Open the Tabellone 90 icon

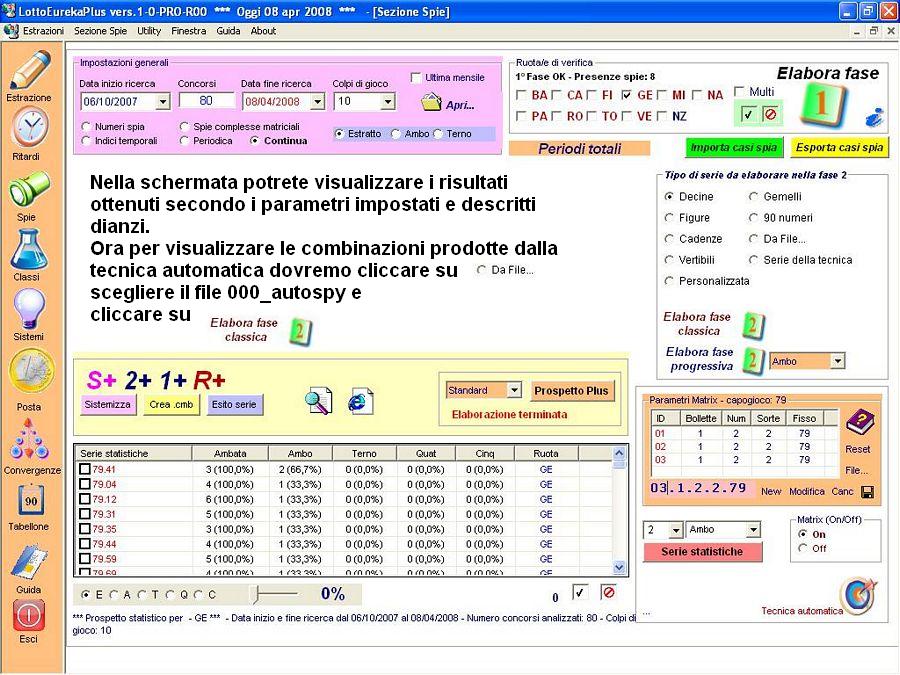tap(30, 501)
